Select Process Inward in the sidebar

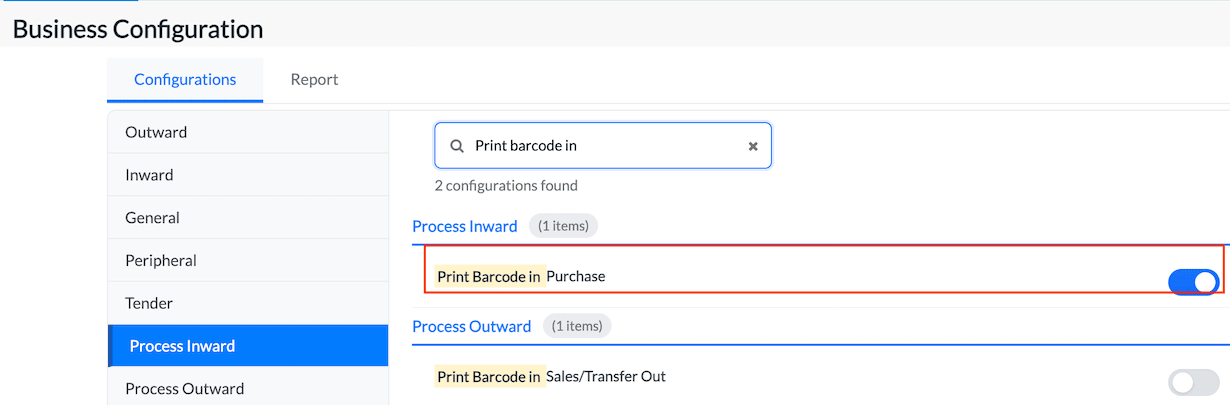tap(182, 346)
